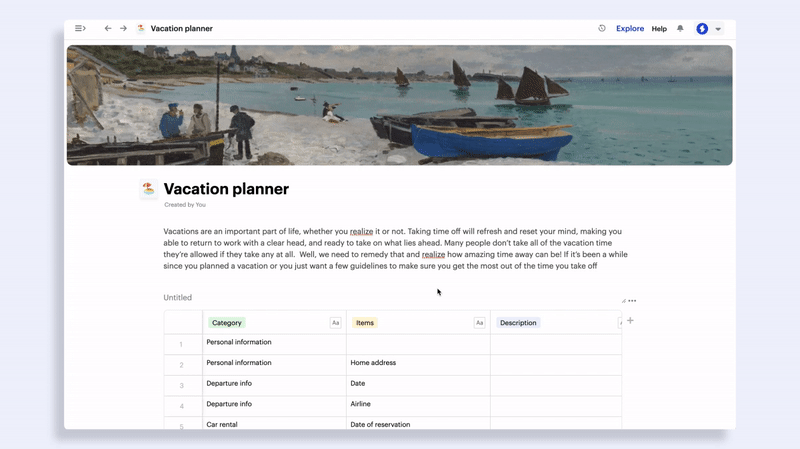Click row 3 'Departure info' cell

point(274,386)
